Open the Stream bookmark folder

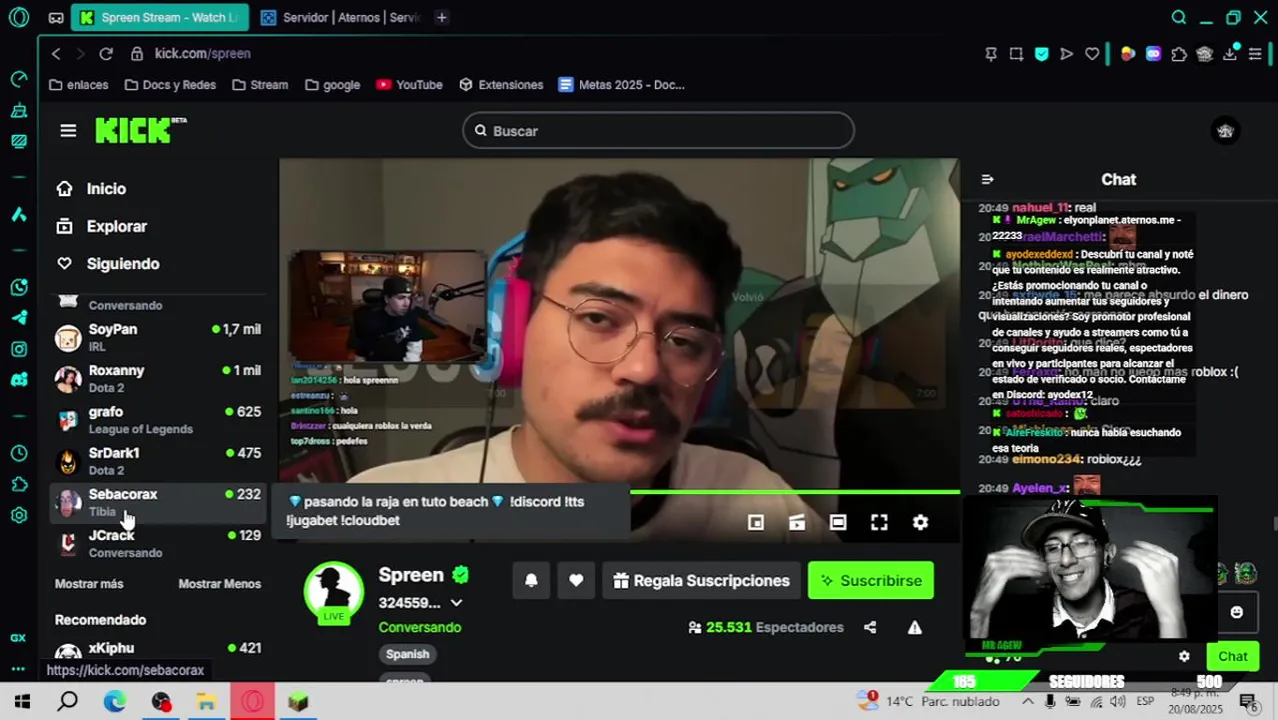coord(260,85)
